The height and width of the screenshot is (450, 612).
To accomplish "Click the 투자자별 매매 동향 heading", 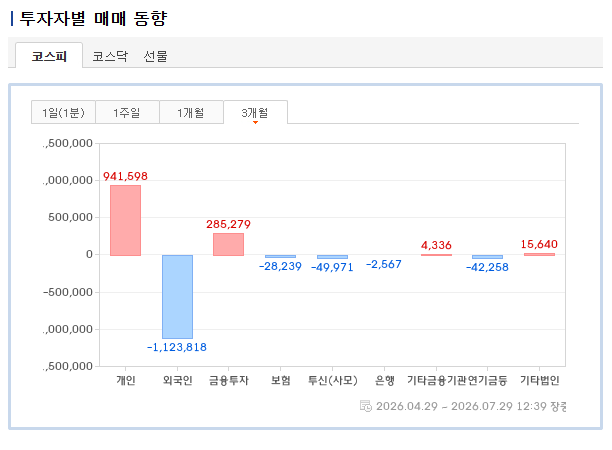I will click(93, 18).
